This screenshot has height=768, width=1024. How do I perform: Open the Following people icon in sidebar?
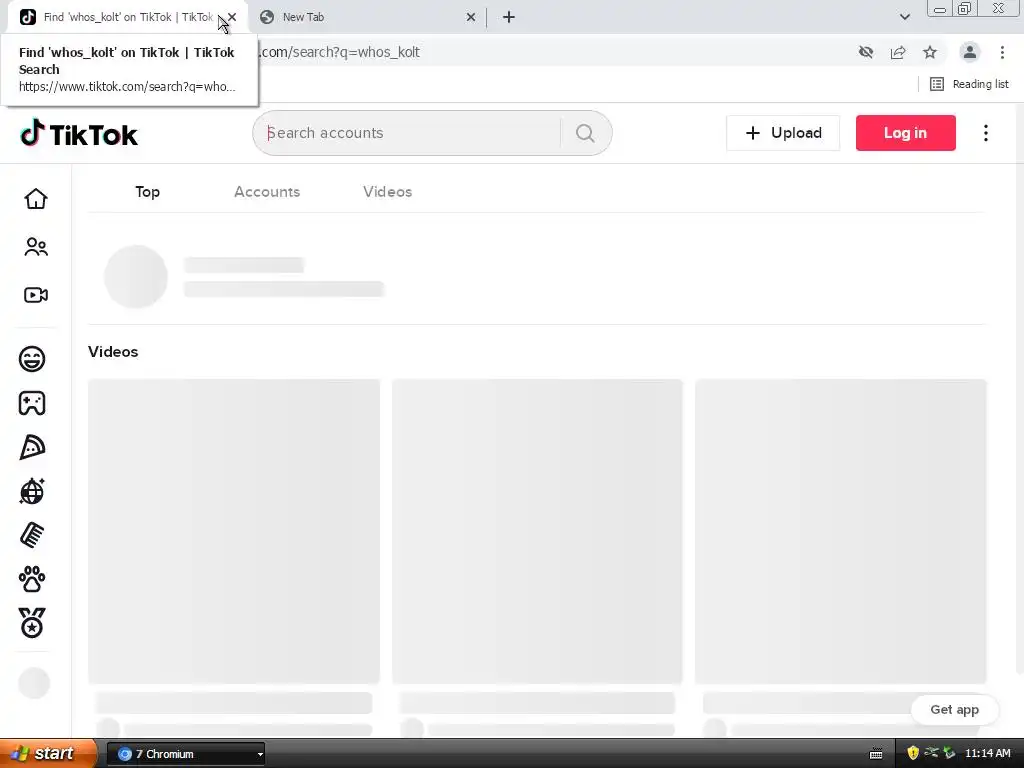click(x=36, y=247)
